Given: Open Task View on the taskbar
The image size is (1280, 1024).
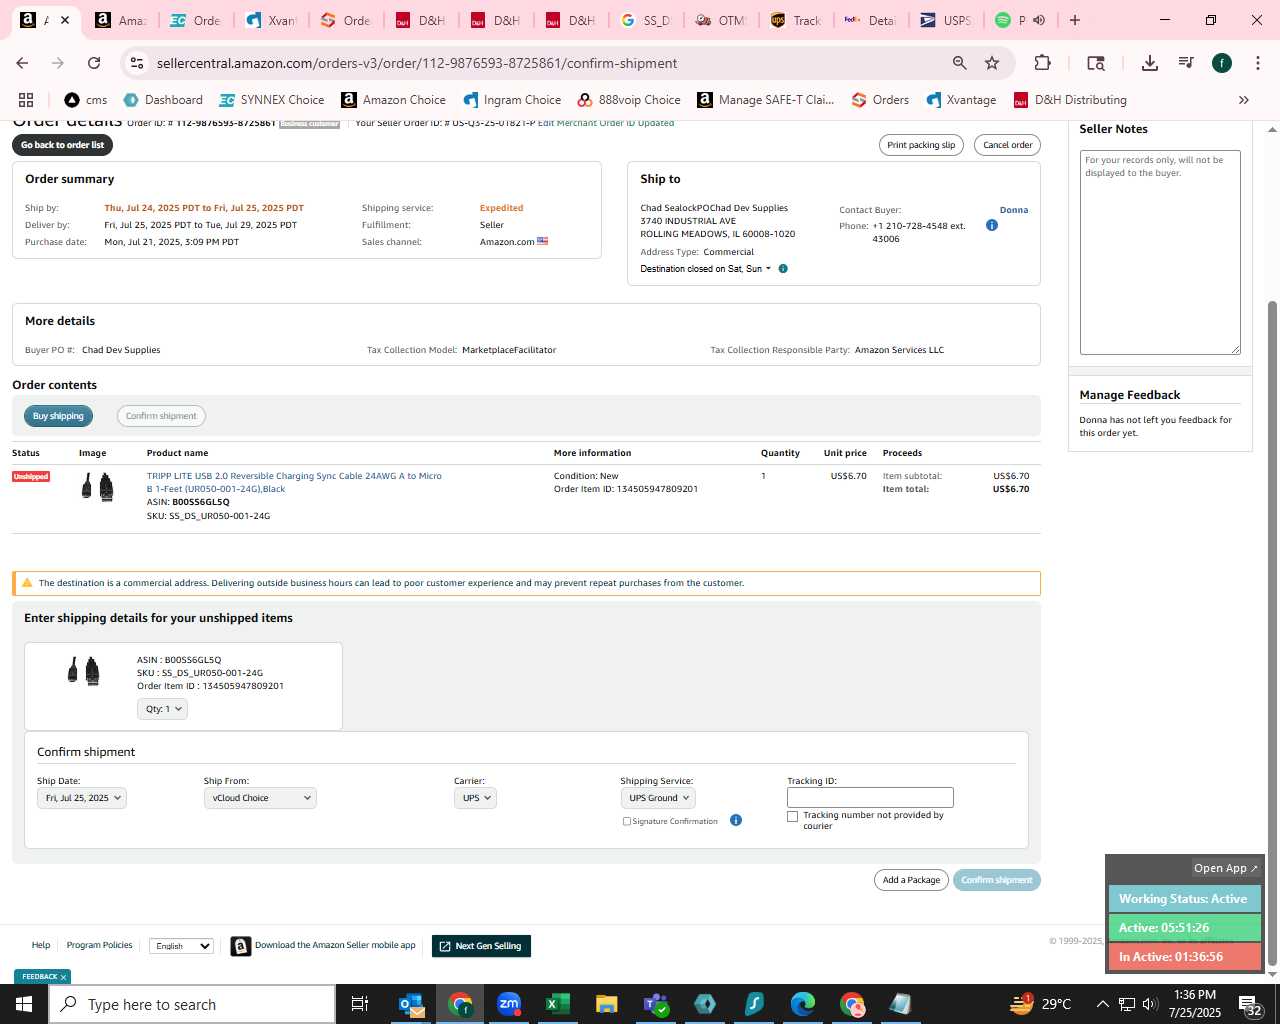Looking at the screenshot, I should [360, 1004].
